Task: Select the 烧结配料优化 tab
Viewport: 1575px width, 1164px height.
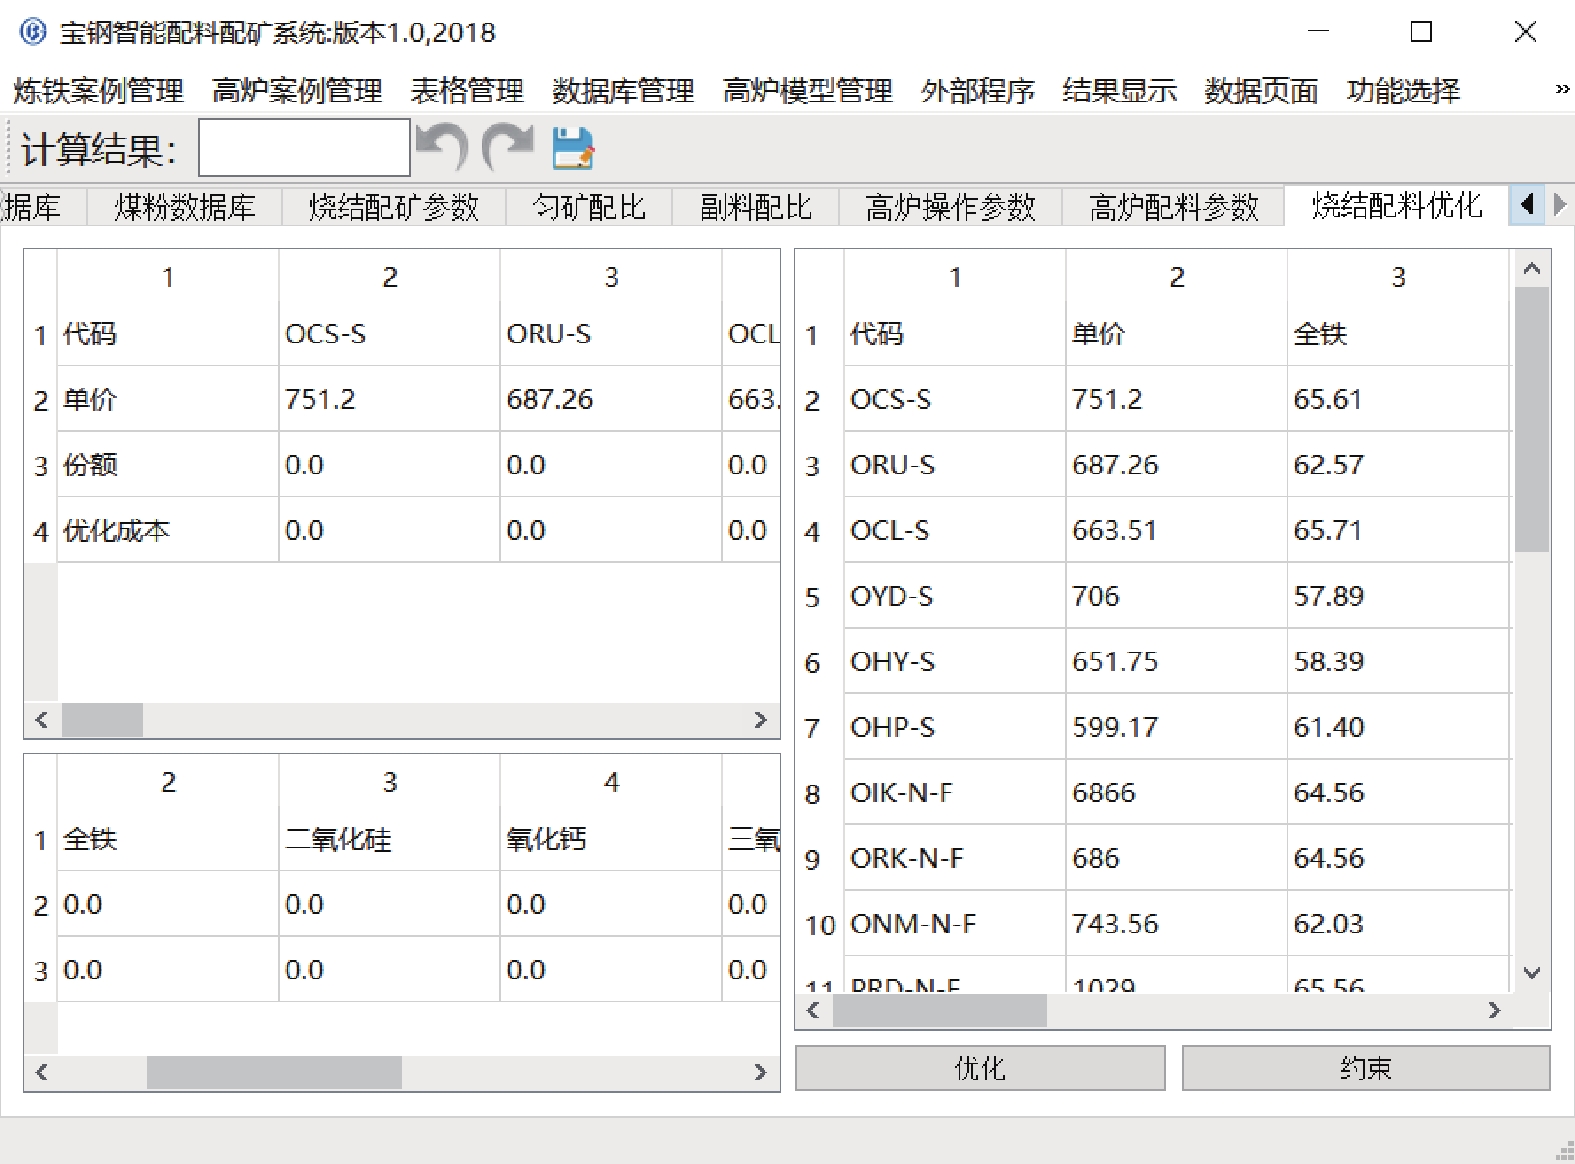Action: pyautogui.click(x=1396, y=206)
